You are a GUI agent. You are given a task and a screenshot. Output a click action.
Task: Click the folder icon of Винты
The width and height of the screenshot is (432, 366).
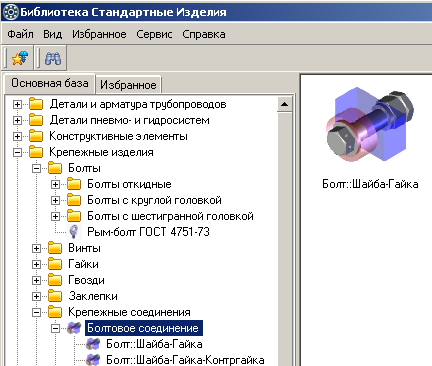55,248
